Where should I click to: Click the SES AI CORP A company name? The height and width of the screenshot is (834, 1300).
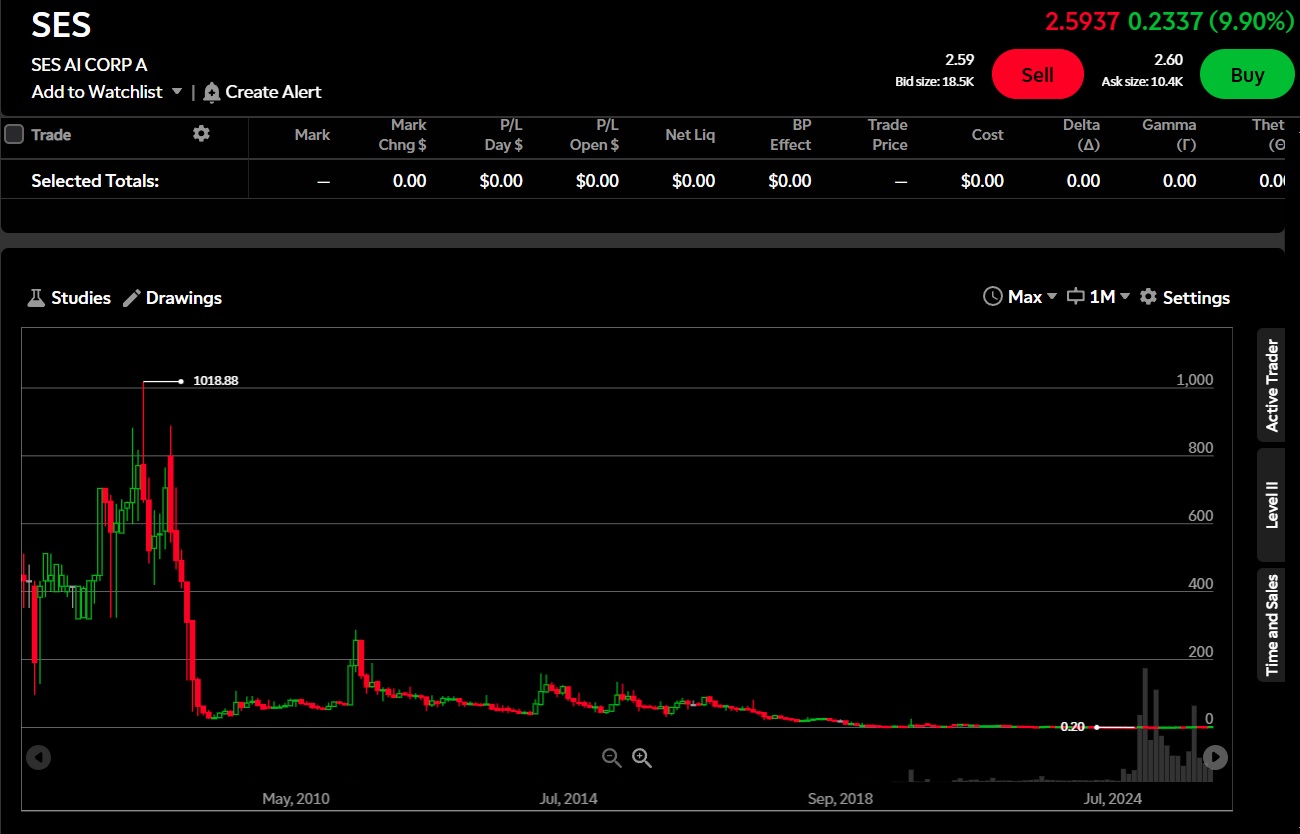click(x=89, y=65)
